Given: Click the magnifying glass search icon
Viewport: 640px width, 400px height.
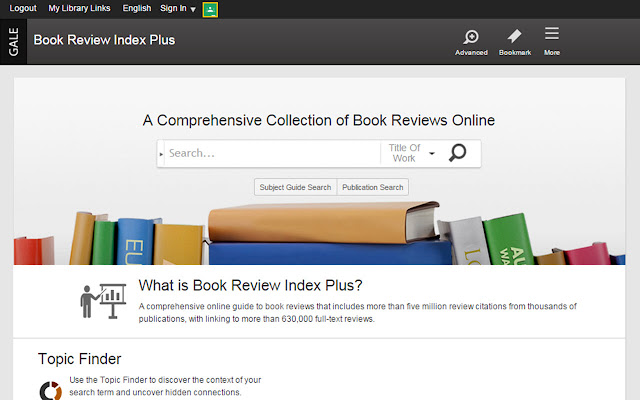Looking at the screenshot, I should coord(458,153).
